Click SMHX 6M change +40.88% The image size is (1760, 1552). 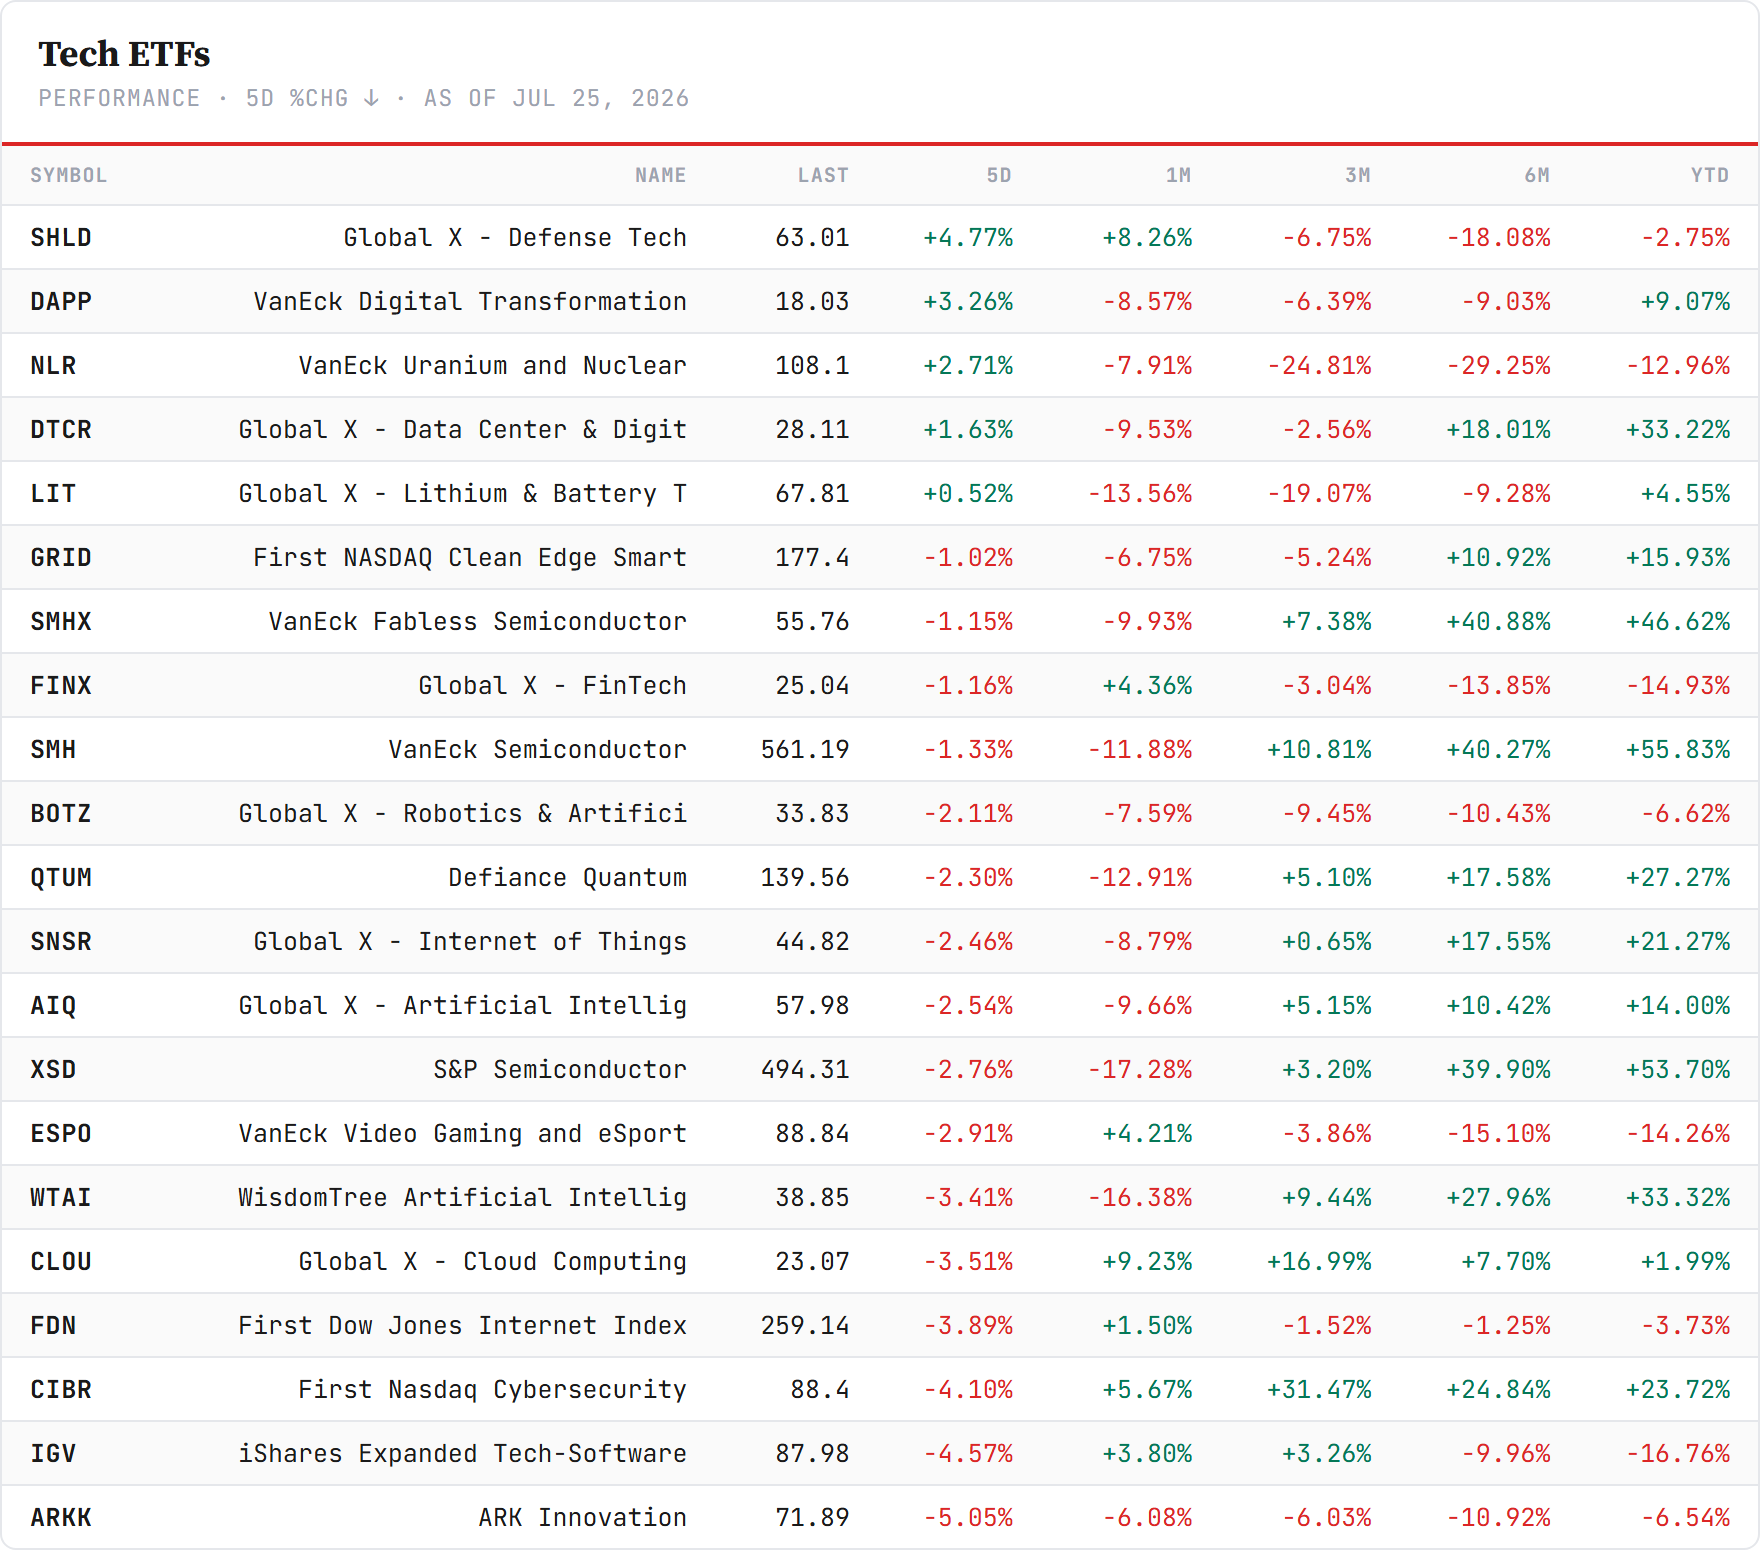(1498, 622)
